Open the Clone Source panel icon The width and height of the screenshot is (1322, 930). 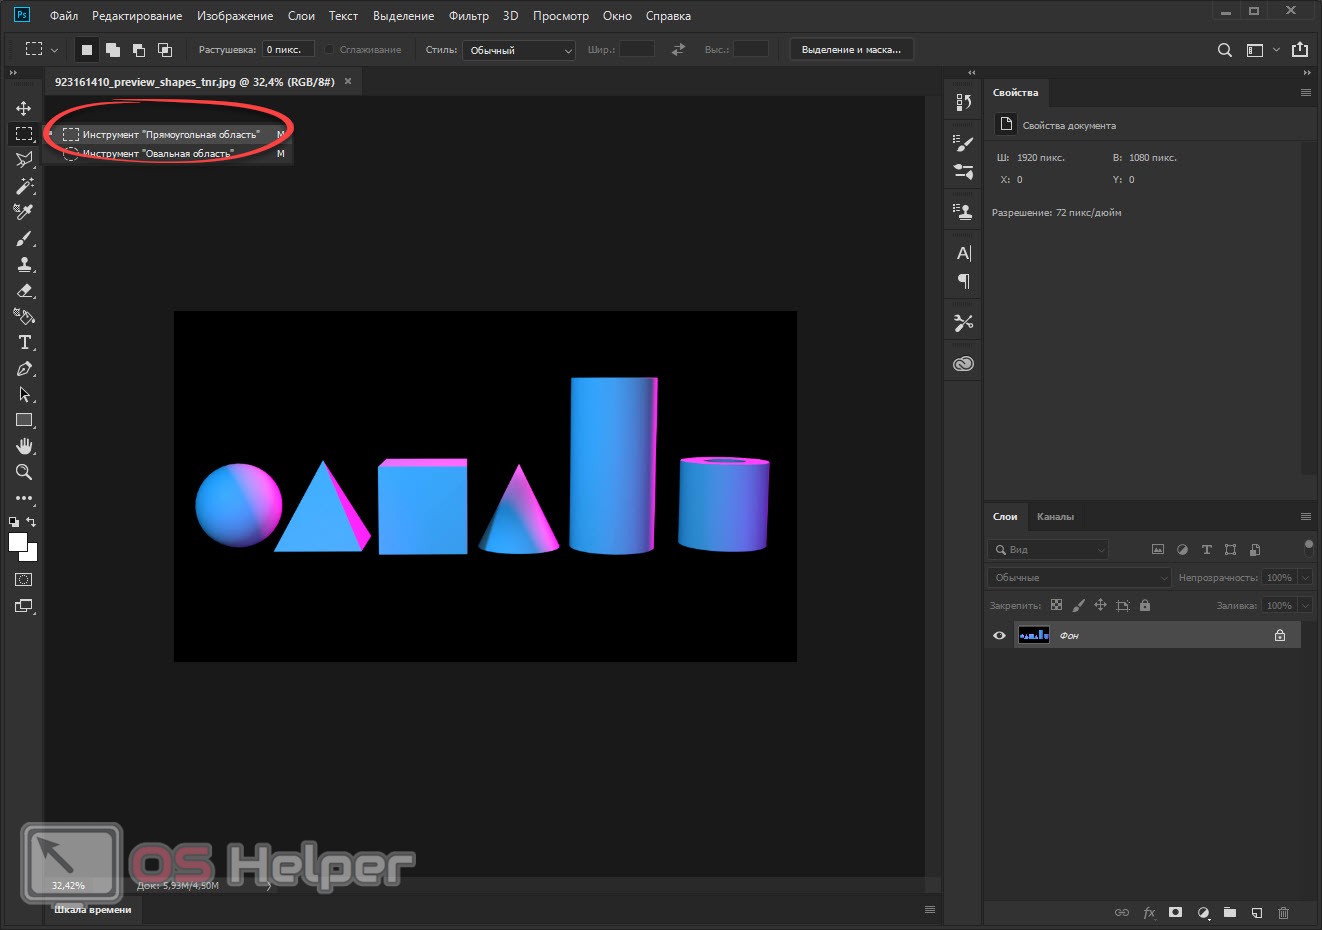963,211
